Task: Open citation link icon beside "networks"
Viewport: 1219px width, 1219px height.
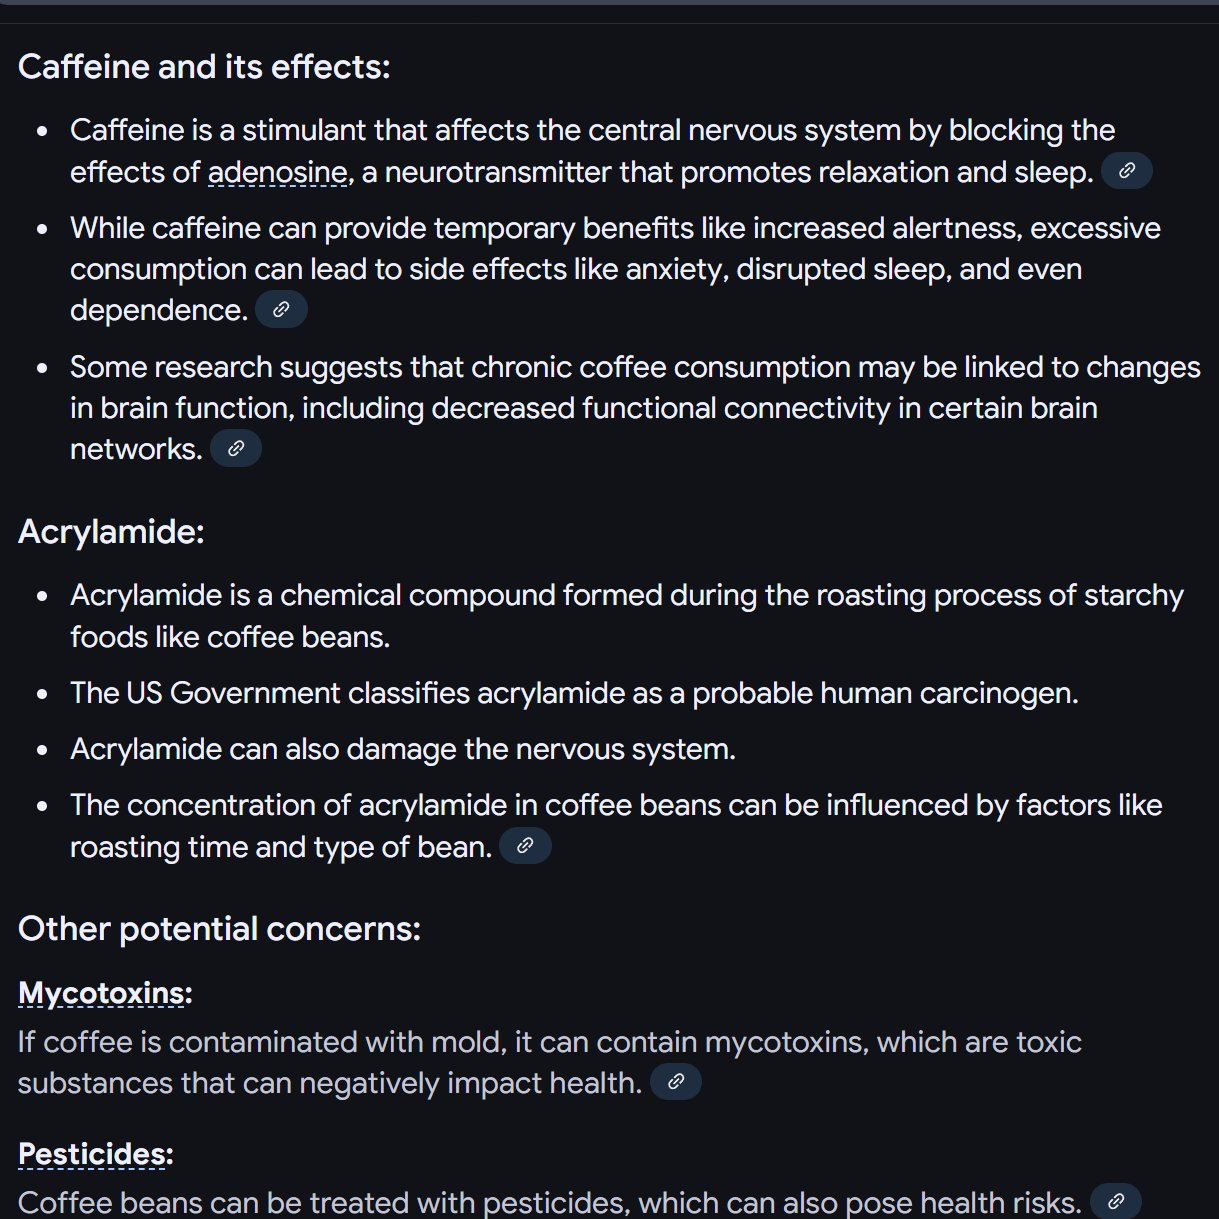Action: pos(236,449)
